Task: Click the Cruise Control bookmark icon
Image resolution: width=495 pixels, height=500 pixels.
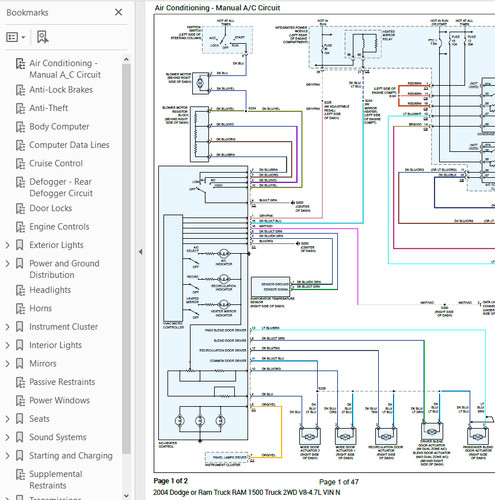Action: (x=20, y=163)
